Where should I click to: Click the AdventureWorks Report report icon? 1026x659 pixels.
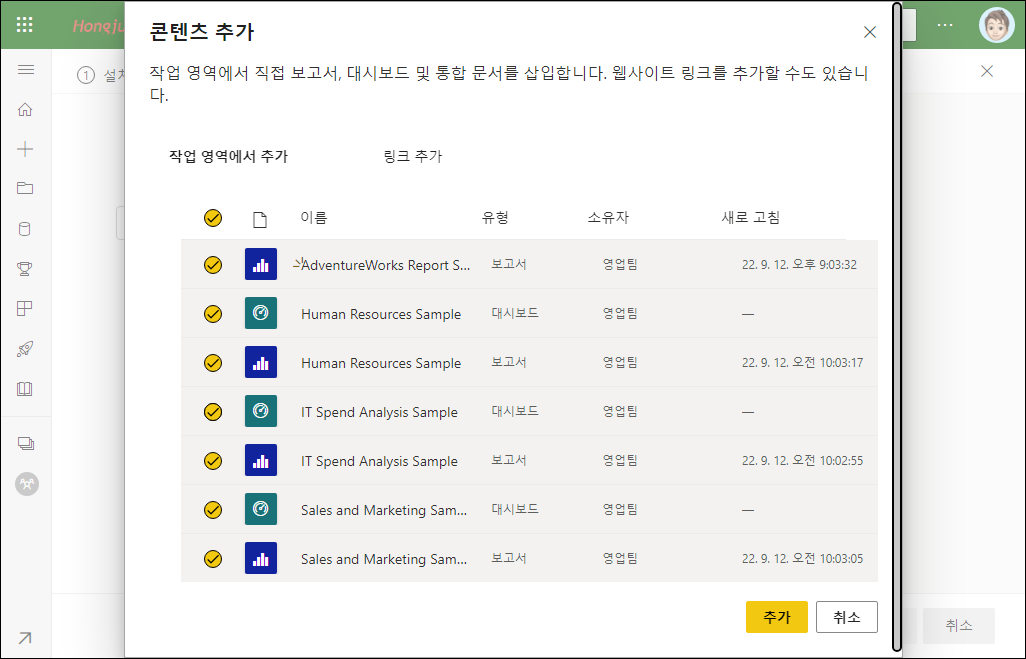coord(260,264)
